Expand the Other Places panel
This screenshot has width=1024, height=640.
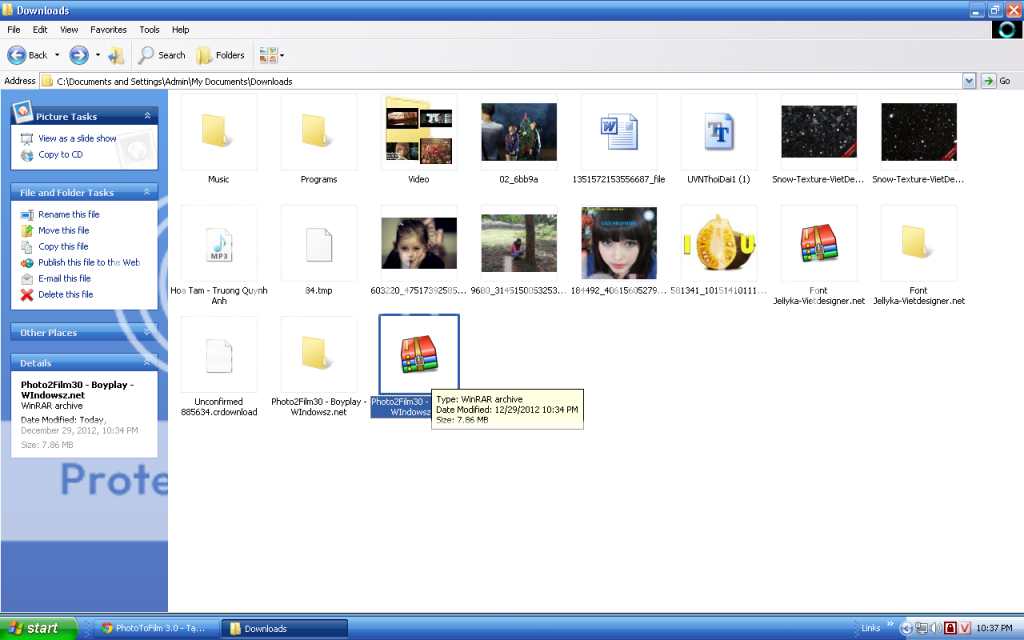point(148,332)
